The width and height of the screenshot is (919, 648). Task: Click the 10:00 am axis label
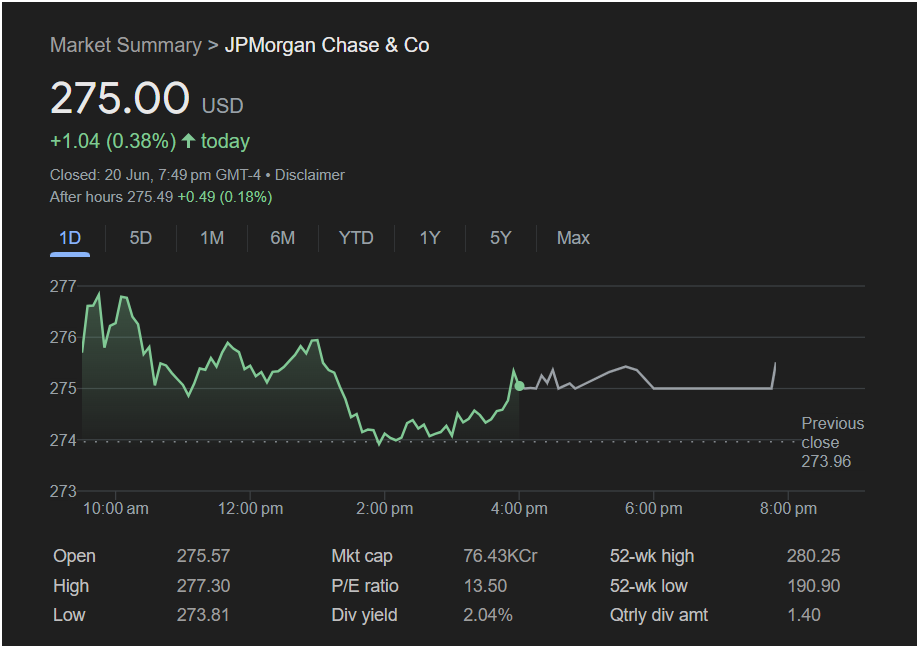coord(116,509)
